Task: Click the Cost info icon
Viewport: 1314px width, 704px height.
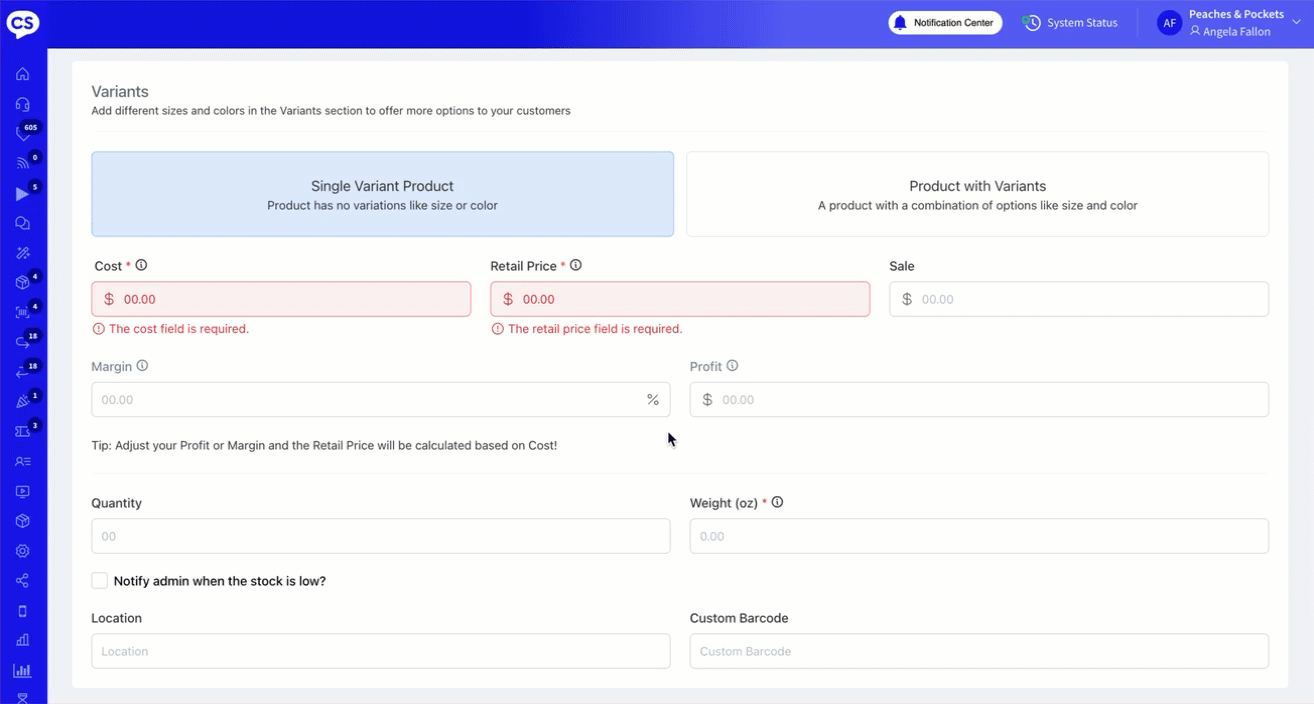Action: click(141, 265)
